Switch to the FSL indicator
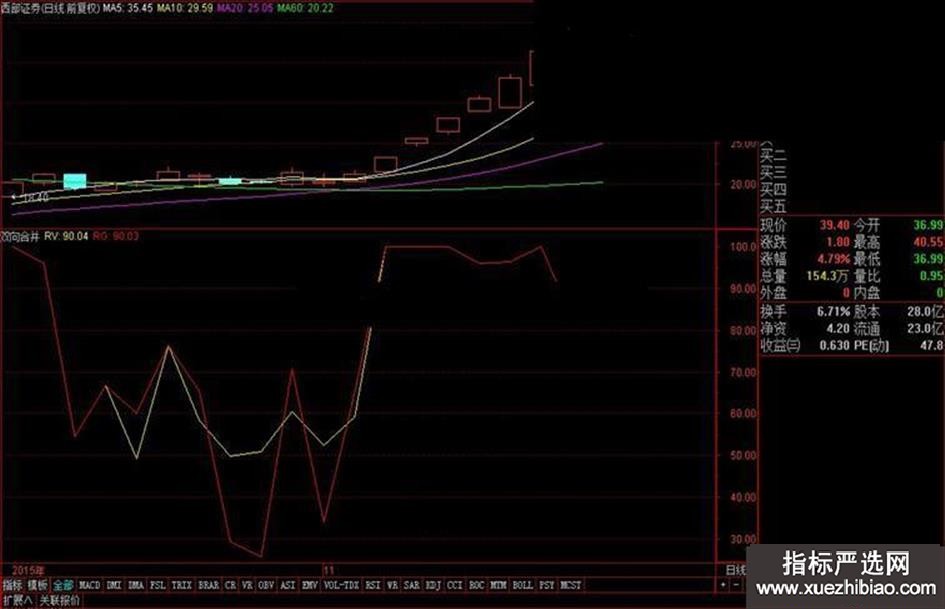Viewport: 945px width, 609px height. click(x=157, y=585)
